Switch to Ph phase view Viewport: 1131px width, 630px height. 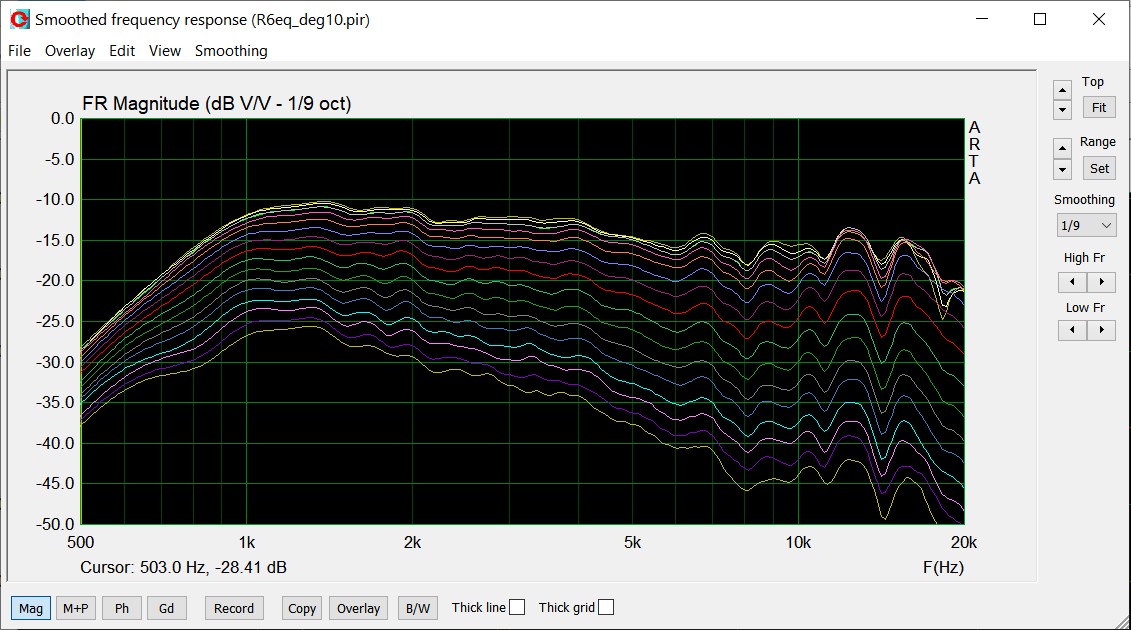pyautogui.click(x=122, y=608)
